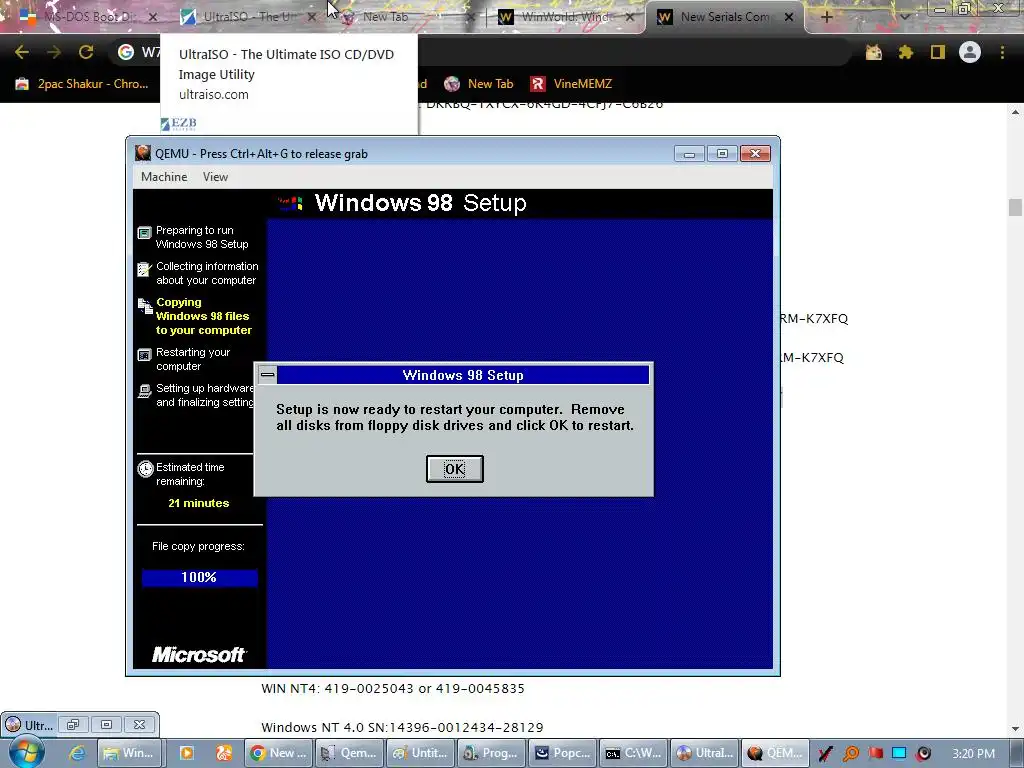Click the QEMU window title icon
This screenshot has height=768, width=1024.
coord(143,153)
